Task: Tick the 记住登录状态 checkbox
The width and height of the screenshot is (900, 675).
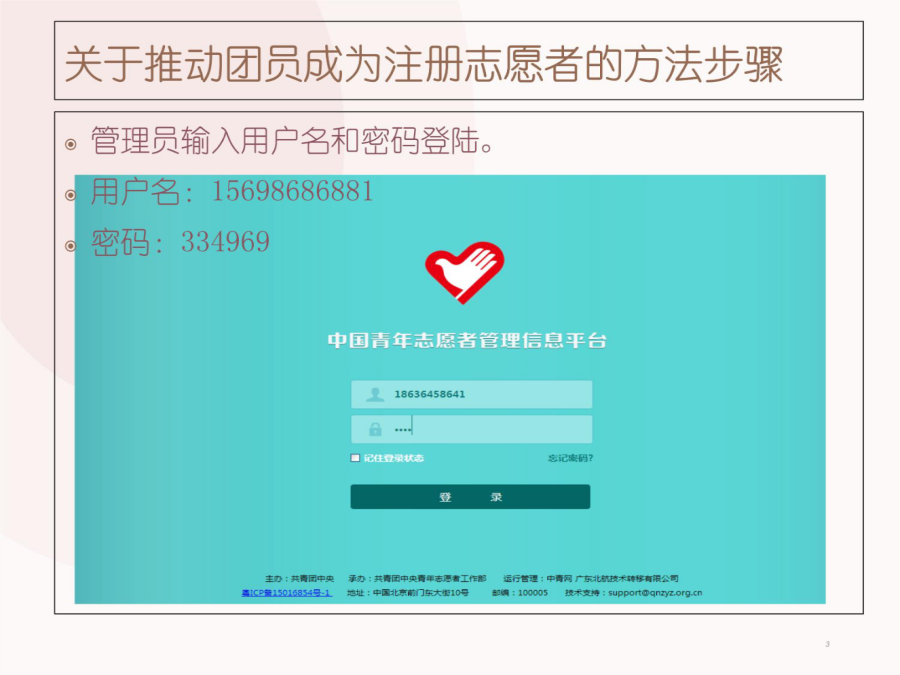Action: pyautogui.click(x=355, y=457)
